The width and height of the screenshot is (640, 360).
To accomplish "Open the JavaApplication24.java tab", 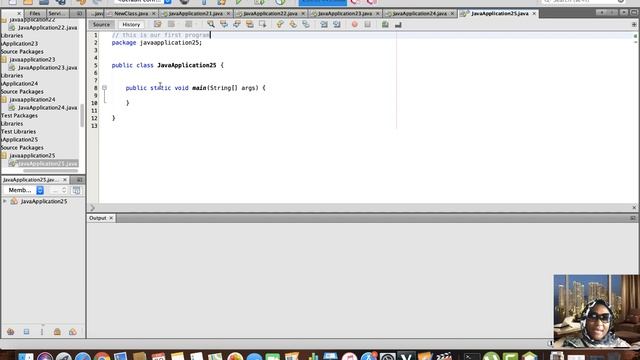I will [x=420, y=13].
